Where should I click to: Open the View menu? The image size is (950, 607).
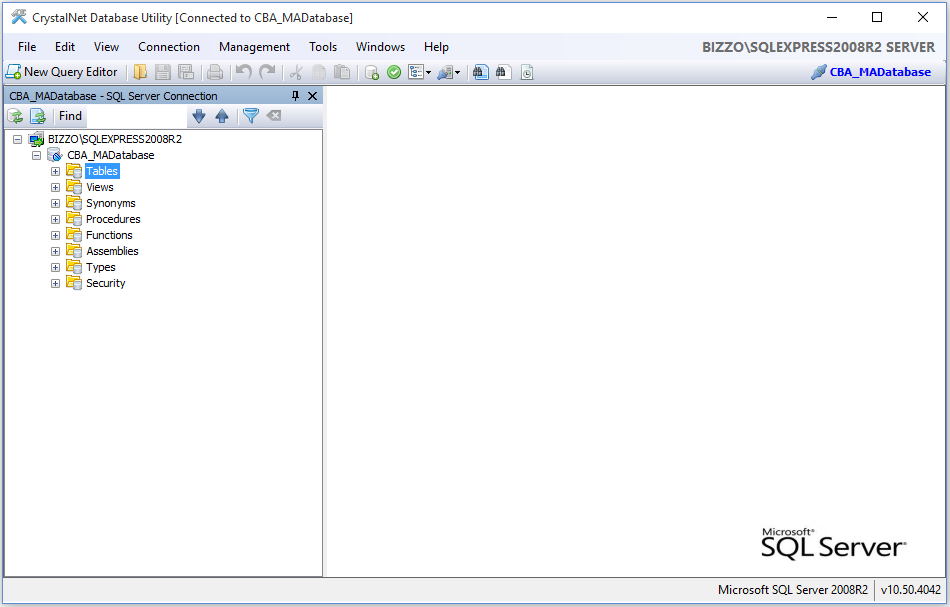(106, 47)
